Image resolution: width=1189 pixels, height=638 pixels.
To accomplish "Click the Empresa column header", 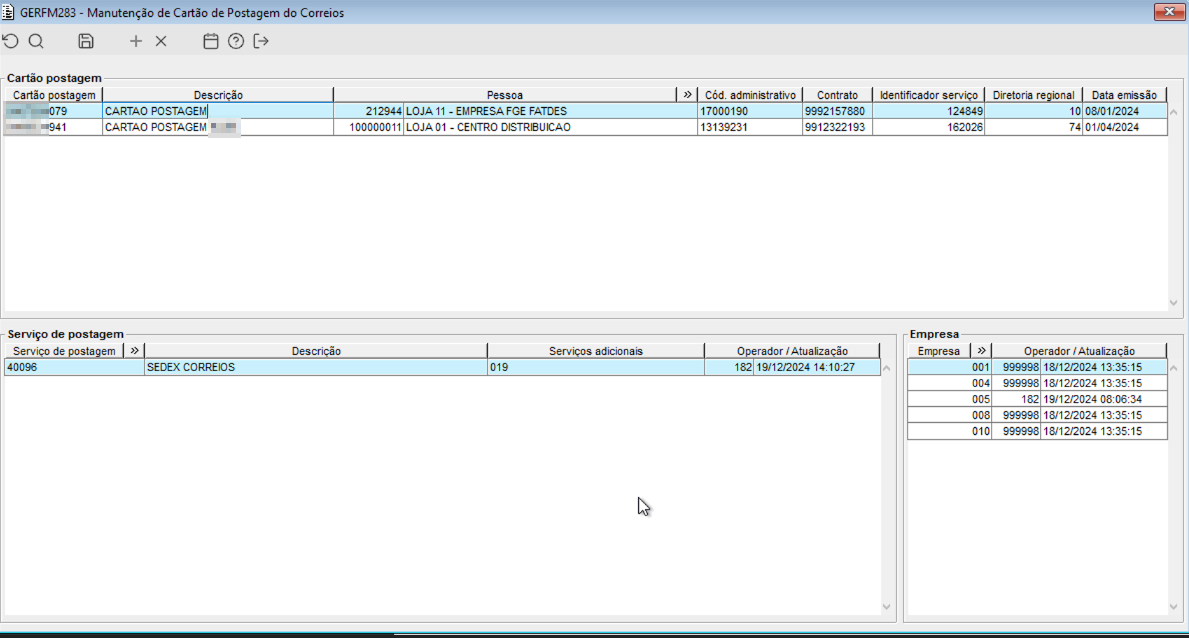I will coord(939,350).
